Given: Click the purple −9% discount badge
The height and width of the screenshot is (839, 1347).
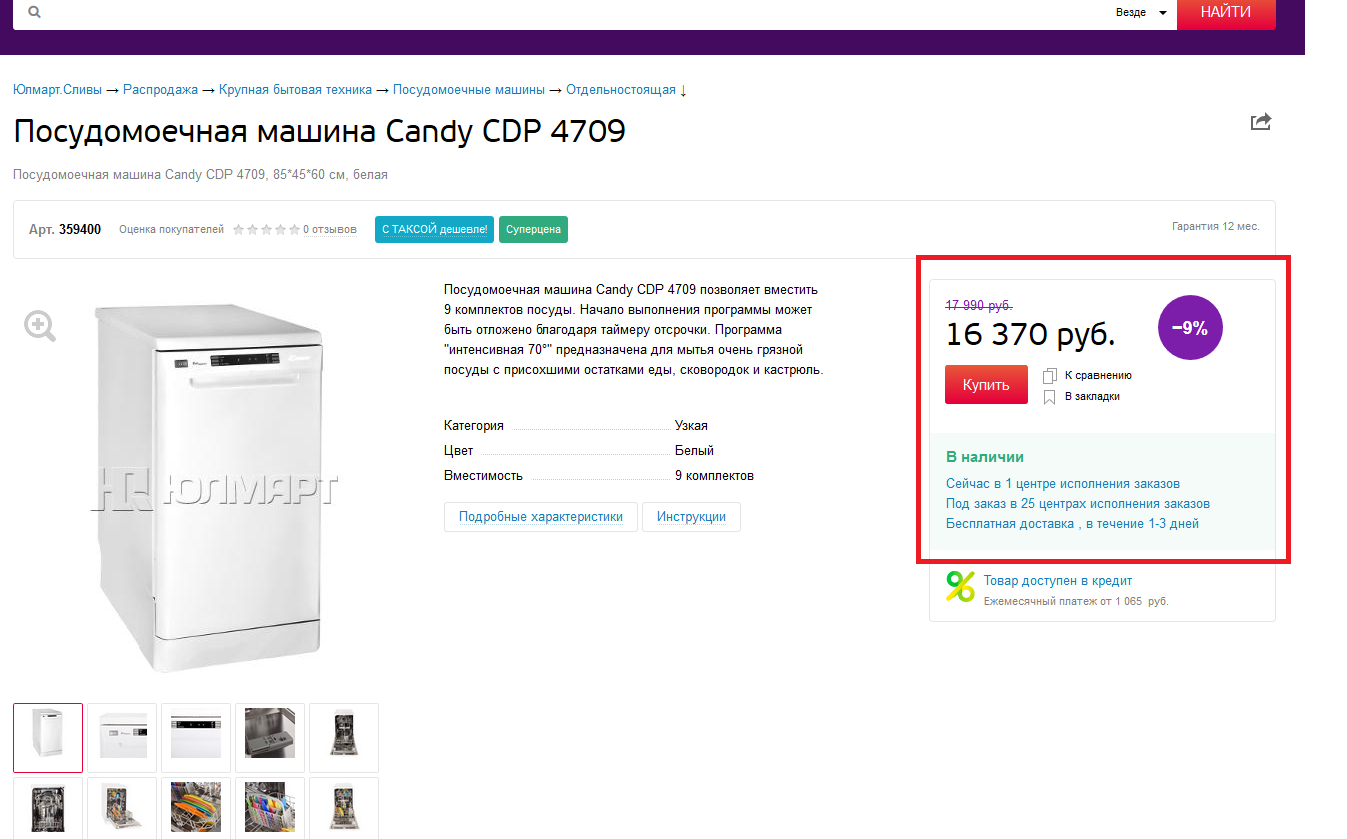Looking at the screenshot, I should (x=1190, y=327).
